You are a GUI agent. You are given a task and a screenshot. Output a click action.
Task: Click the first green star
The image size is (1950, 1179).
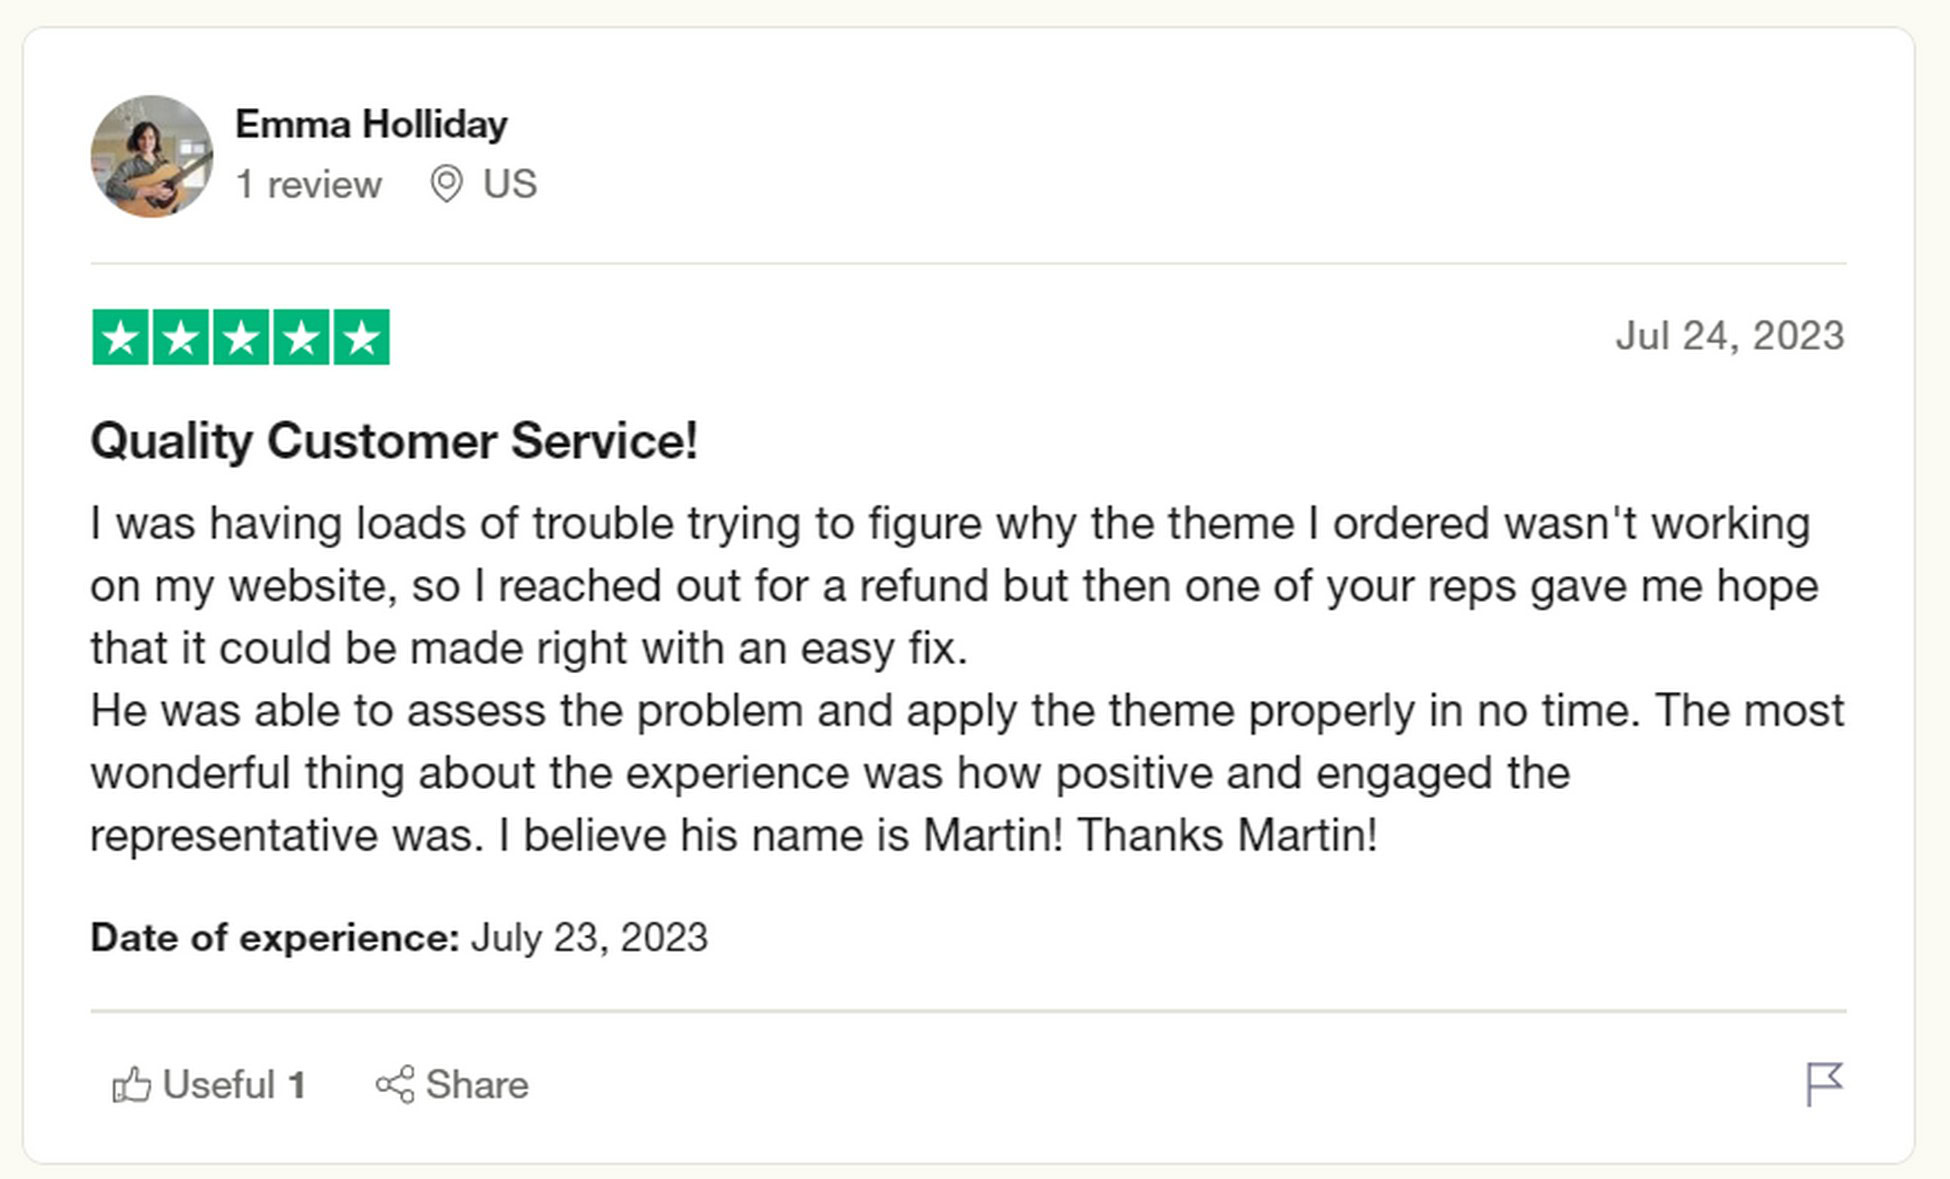[120, 338]
